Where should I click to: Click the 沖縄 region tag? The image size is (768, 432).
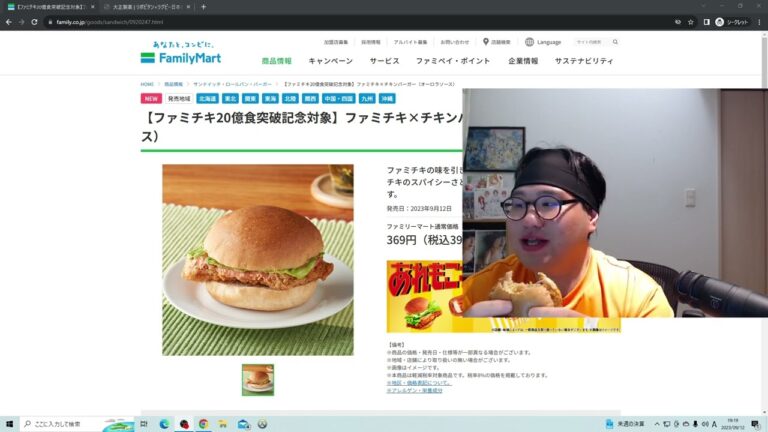click(x=387, y=98)
